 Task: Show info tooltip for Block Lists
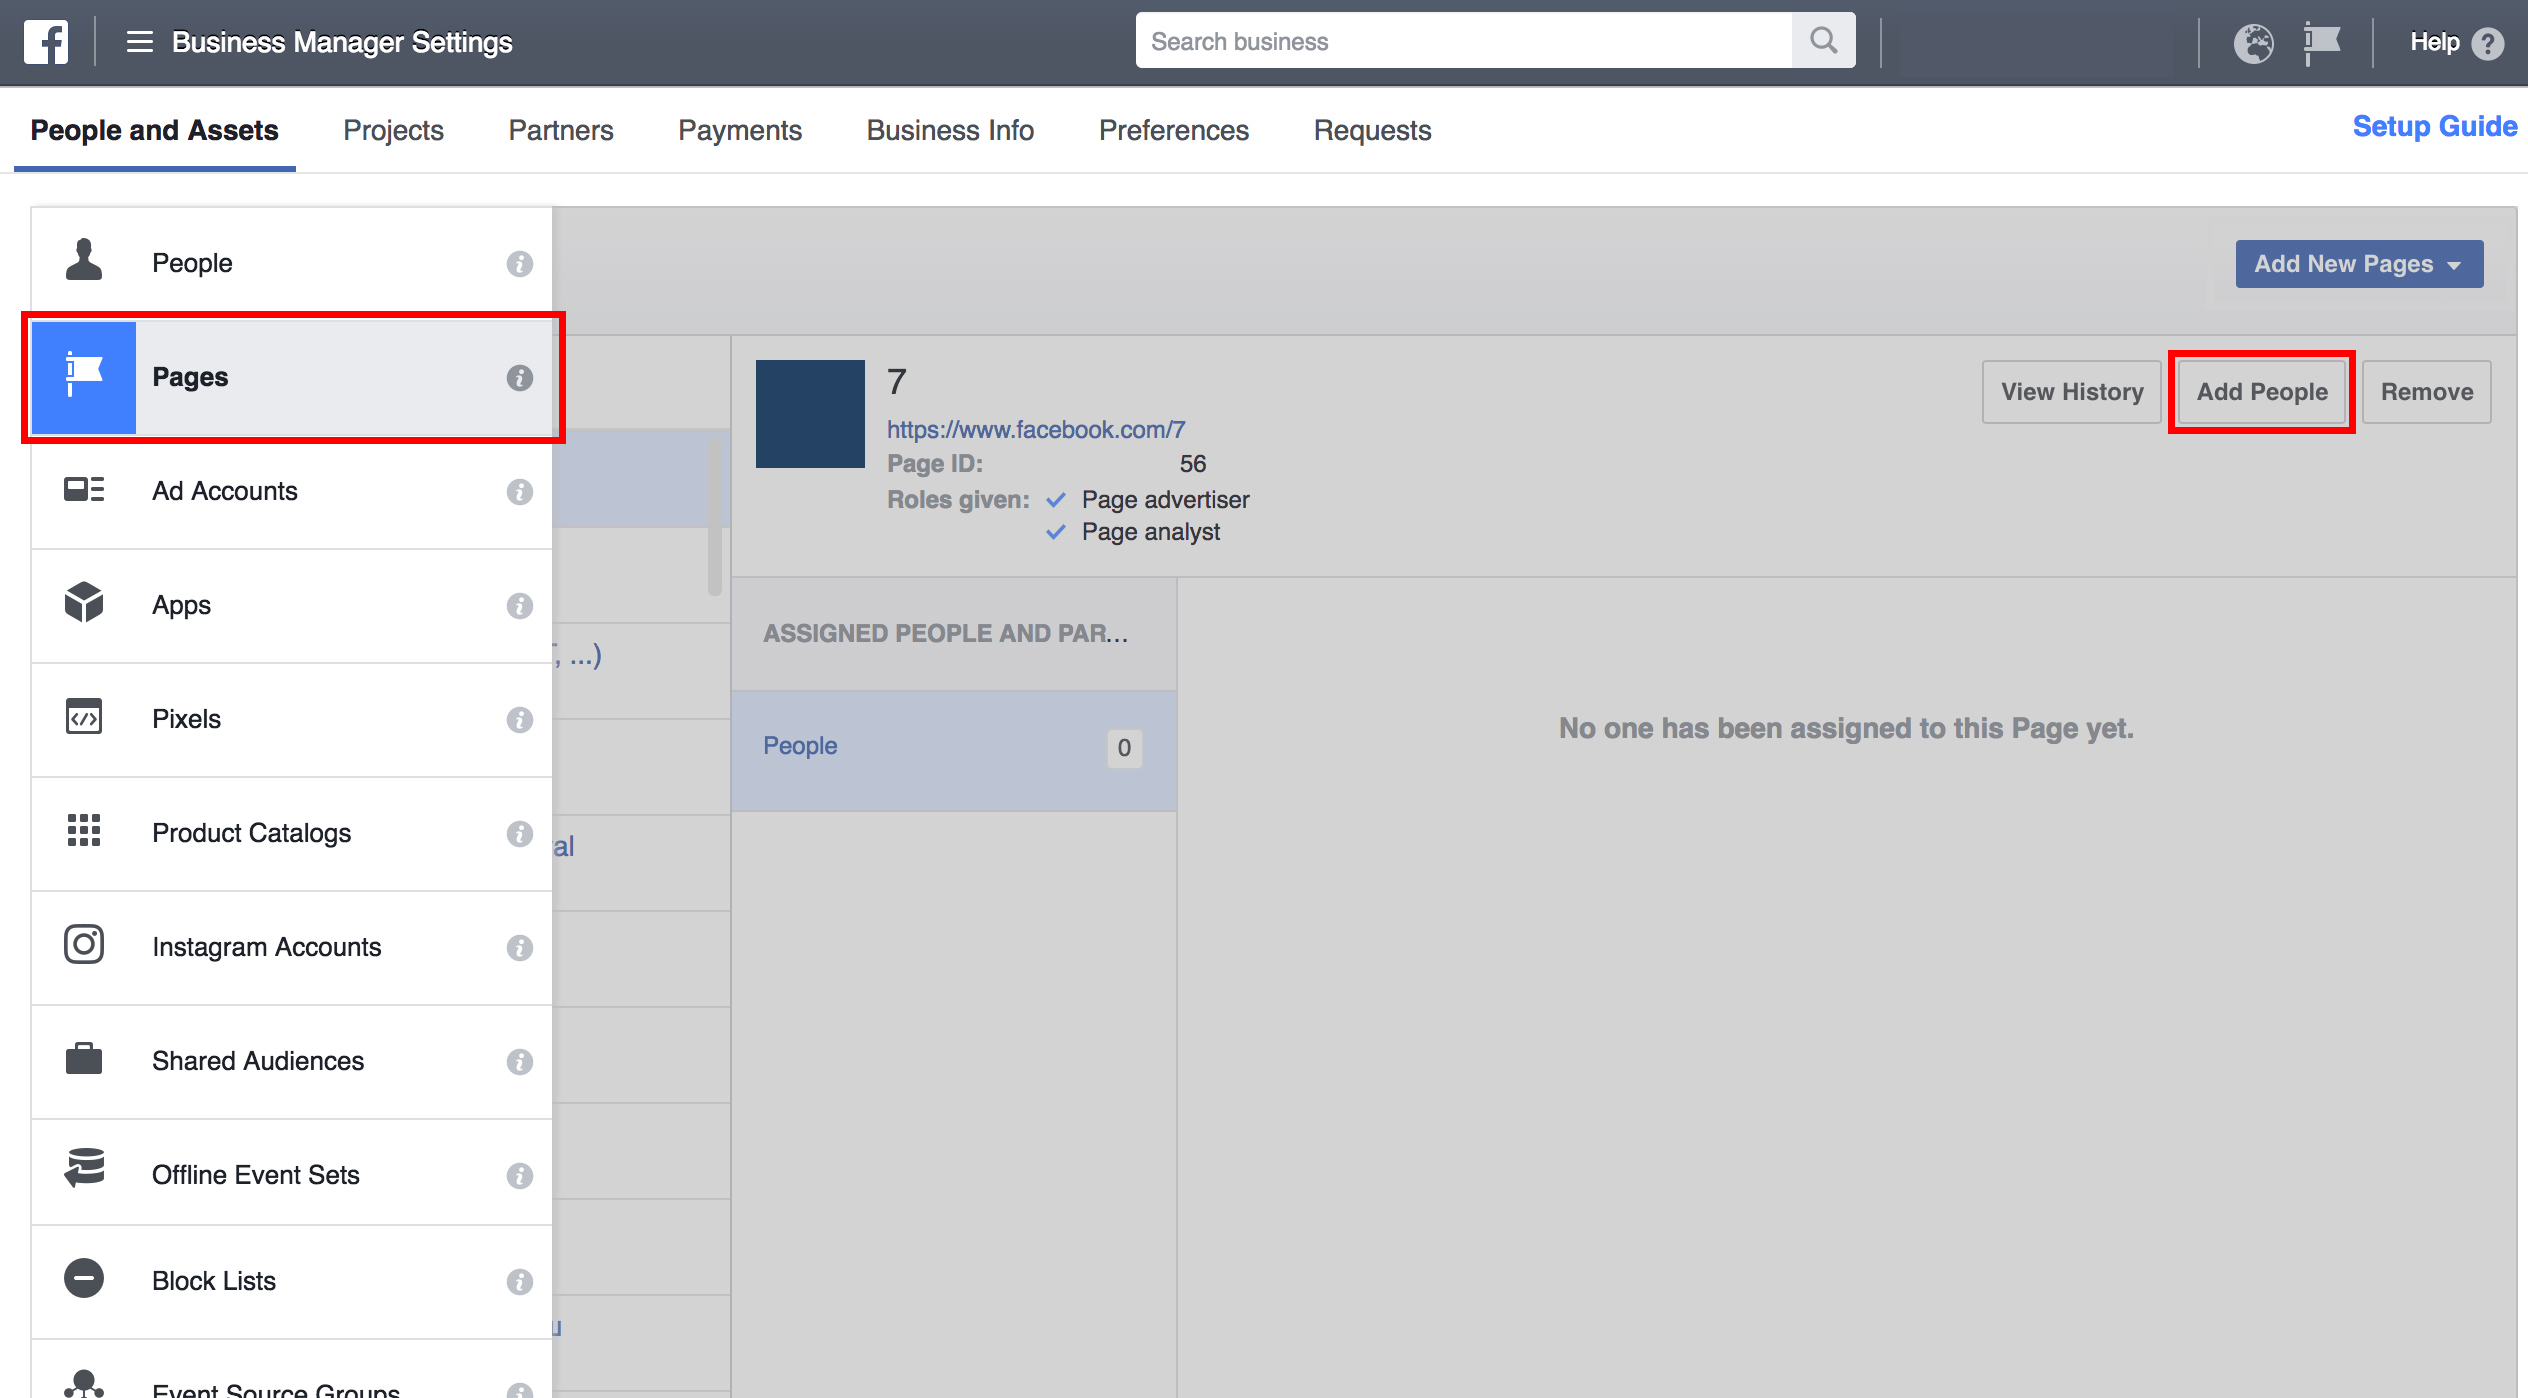[519, 1282]
